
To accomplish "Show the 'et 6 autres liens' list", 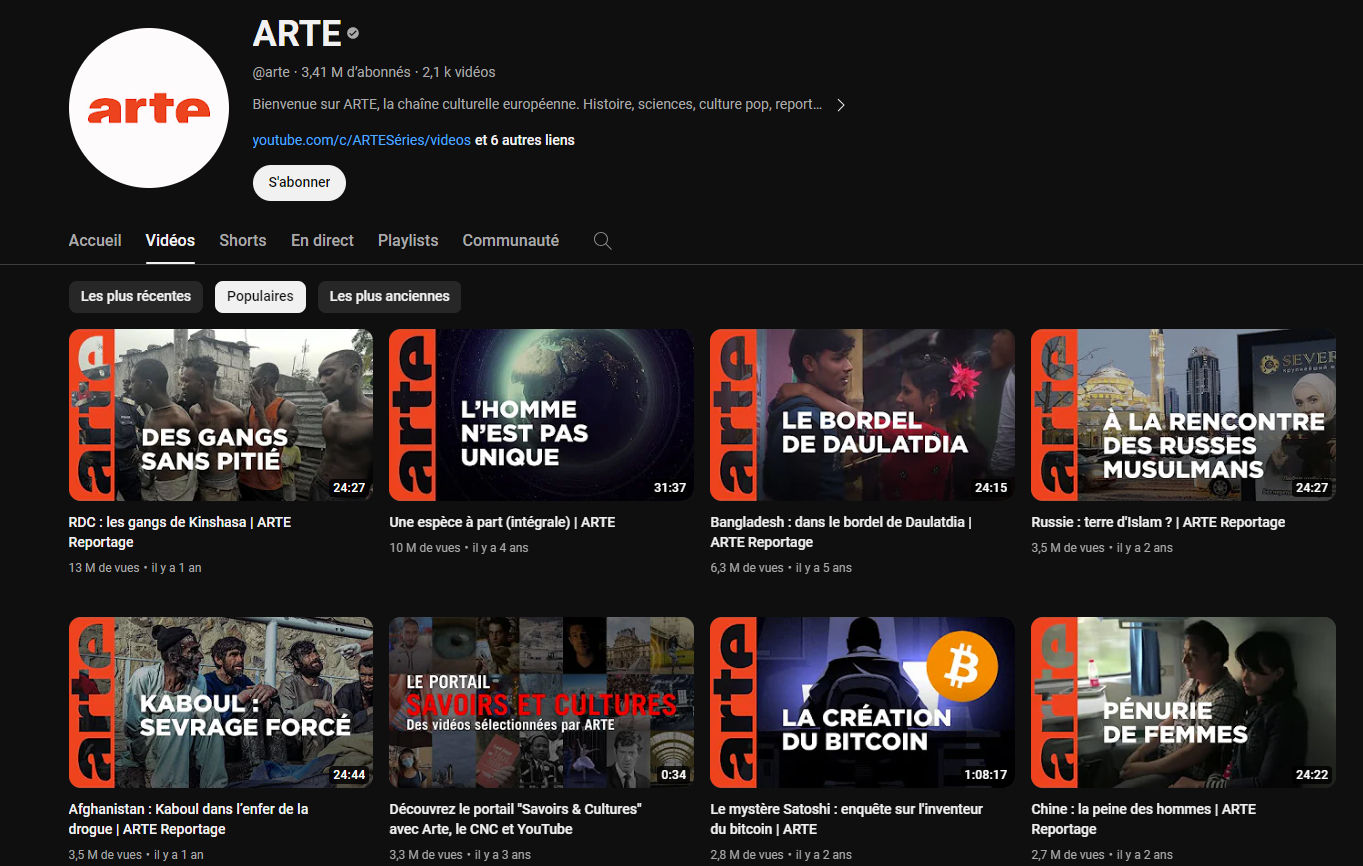I will tap(525, 140).
